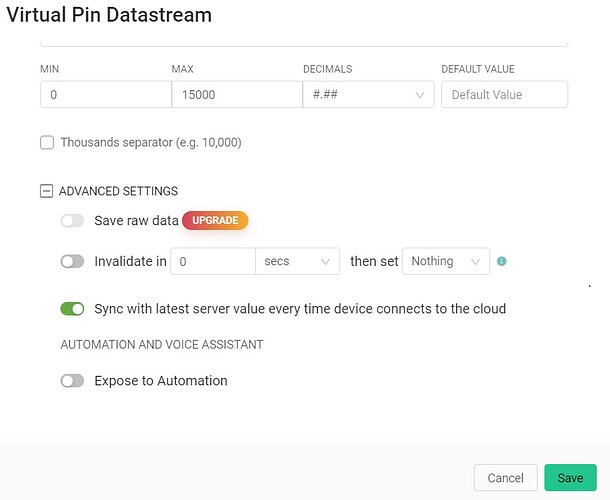
Task: Toggle the Invalidate in switch
Action: point(72,261)
